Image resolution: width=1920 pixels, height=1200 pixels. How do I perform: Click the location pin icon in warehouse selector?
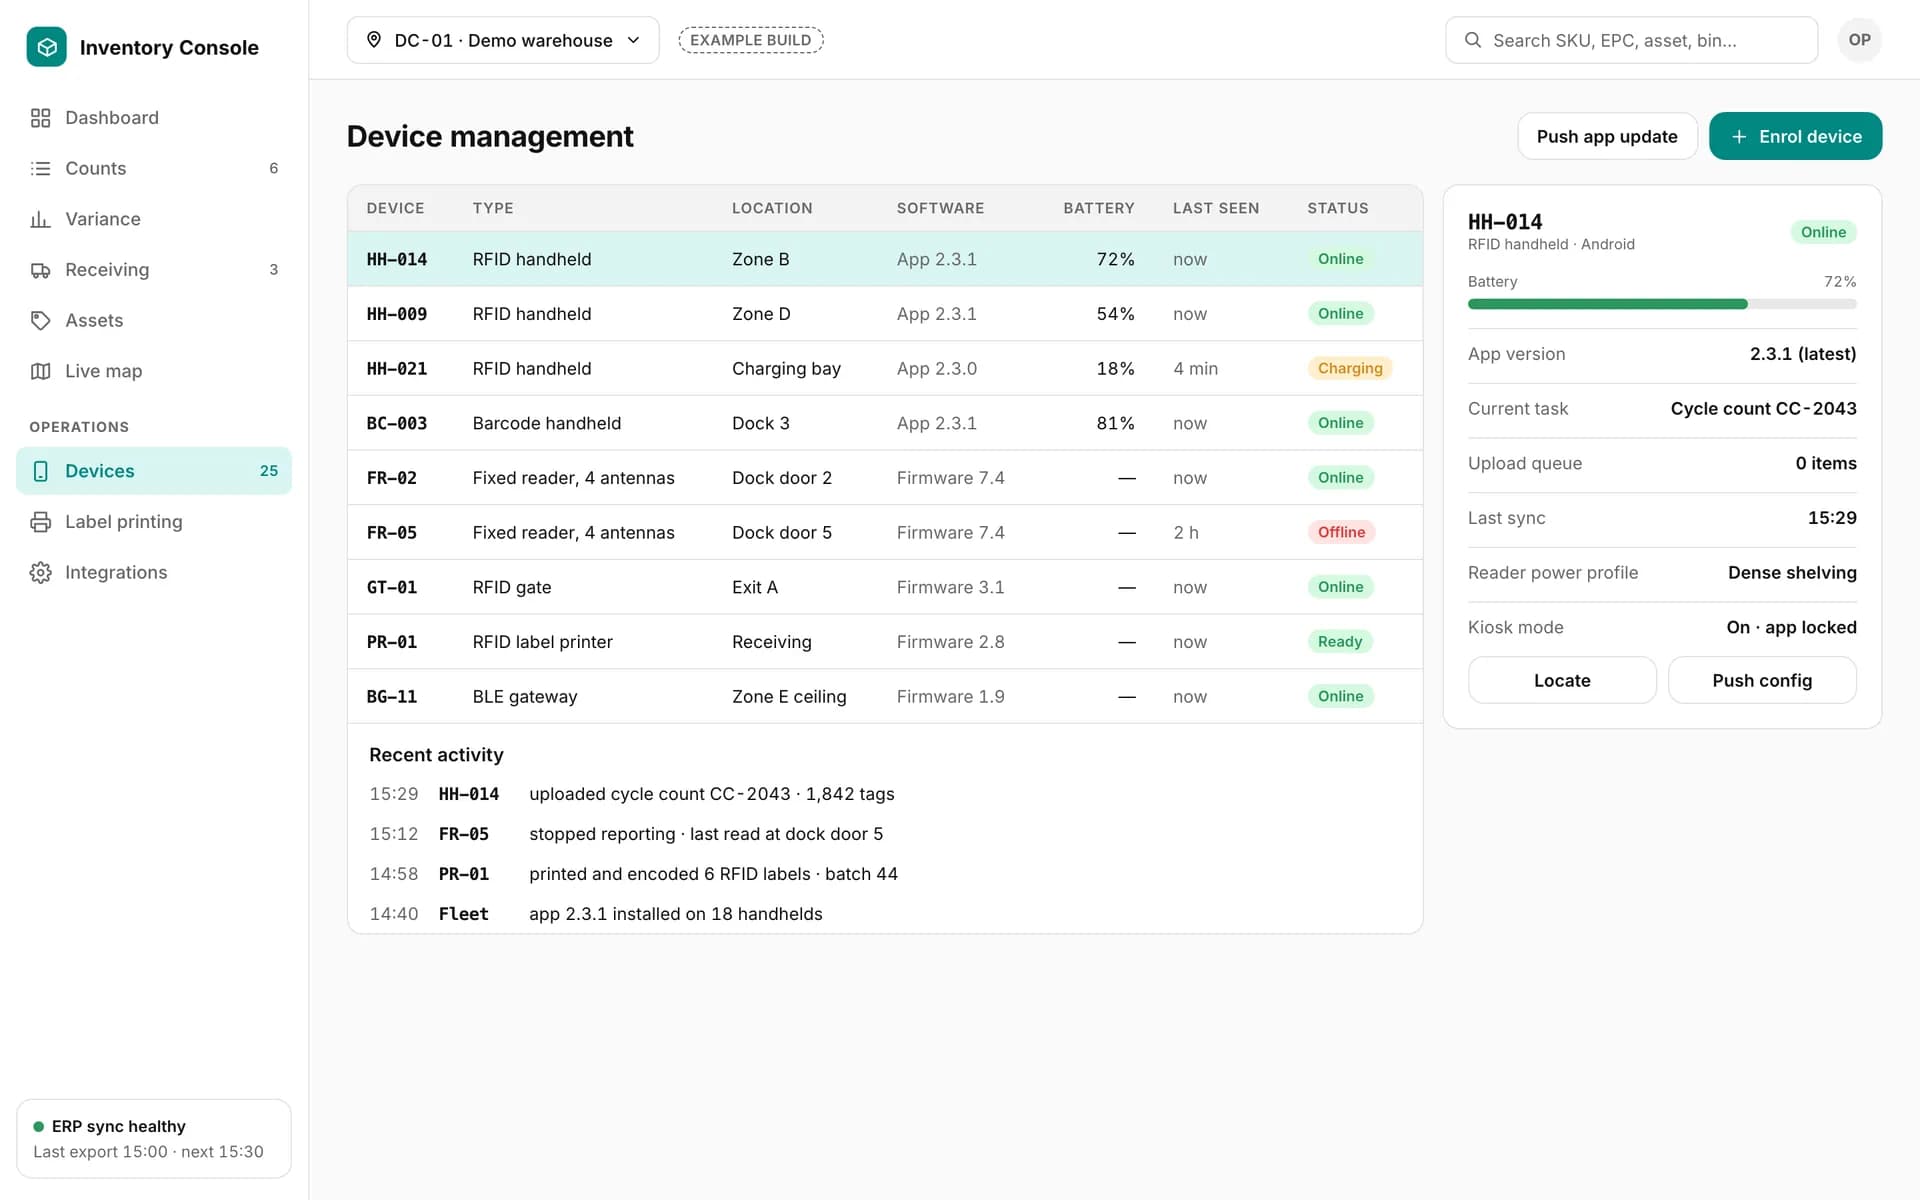click(x=374, y=40)
